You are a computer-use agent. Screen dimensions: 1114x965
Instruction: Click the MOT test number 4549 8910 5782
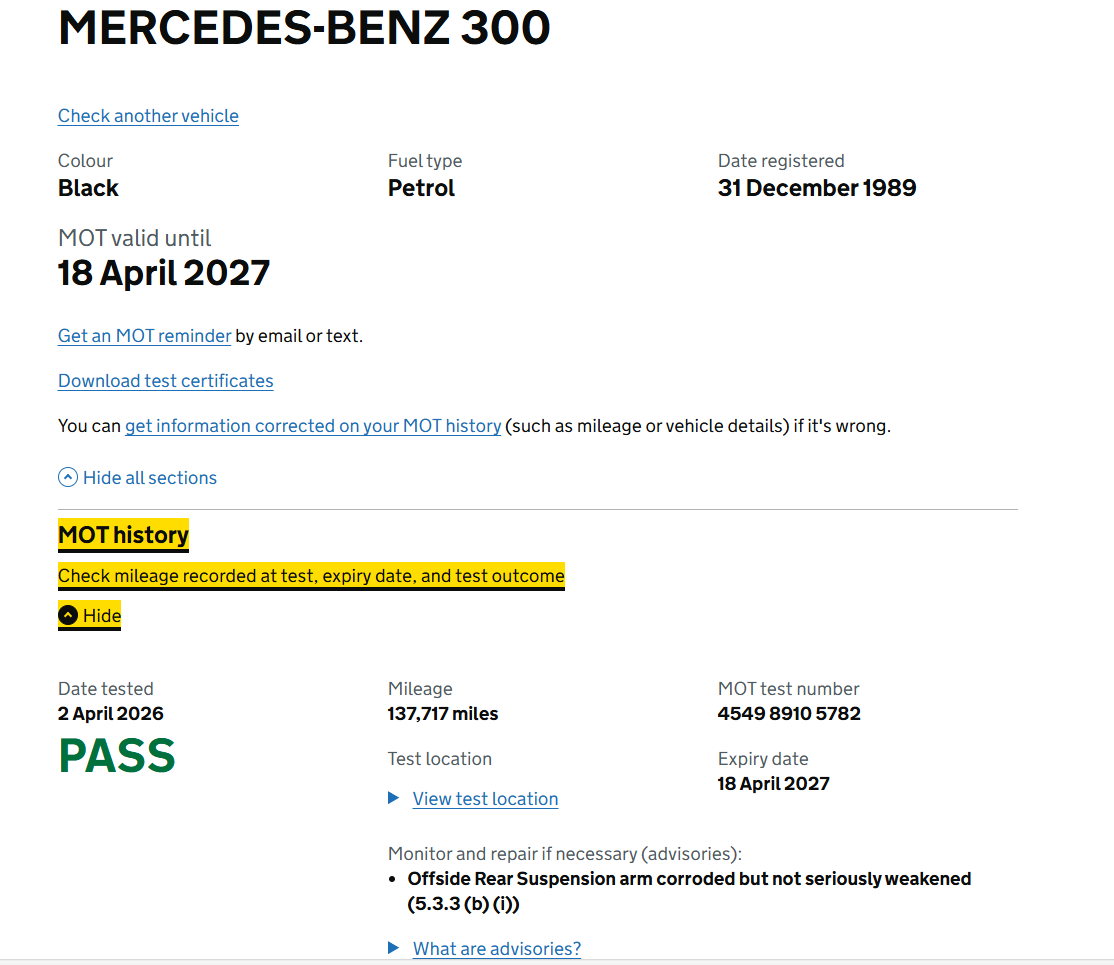click(x=789, y=714)
